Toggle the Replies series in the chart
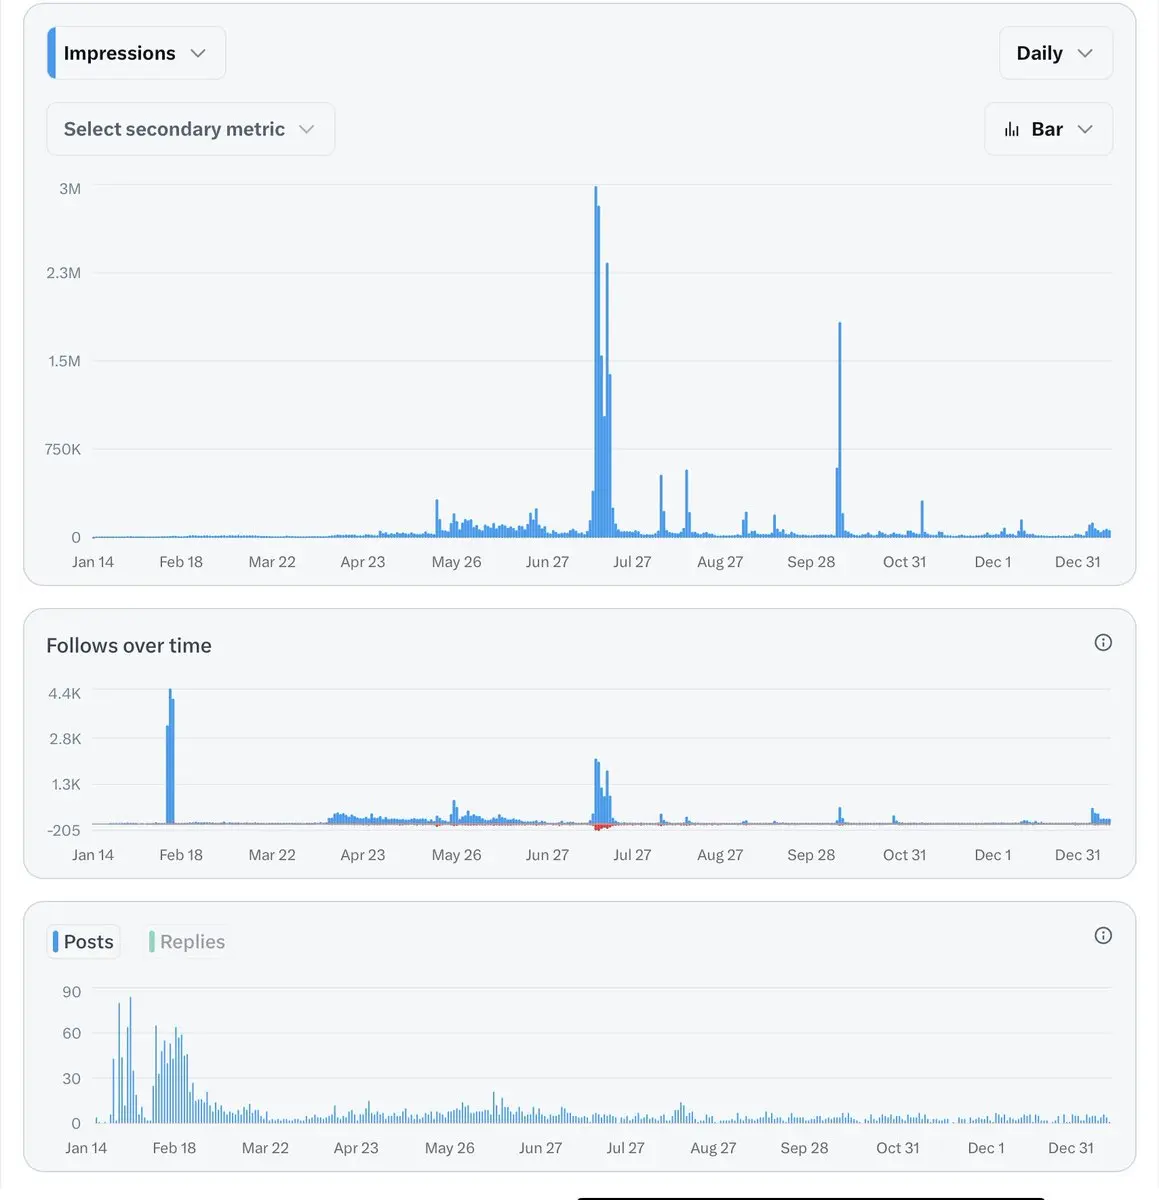Image resolution: width=1159 pixels, height=1200 pixels. (187, 941)
